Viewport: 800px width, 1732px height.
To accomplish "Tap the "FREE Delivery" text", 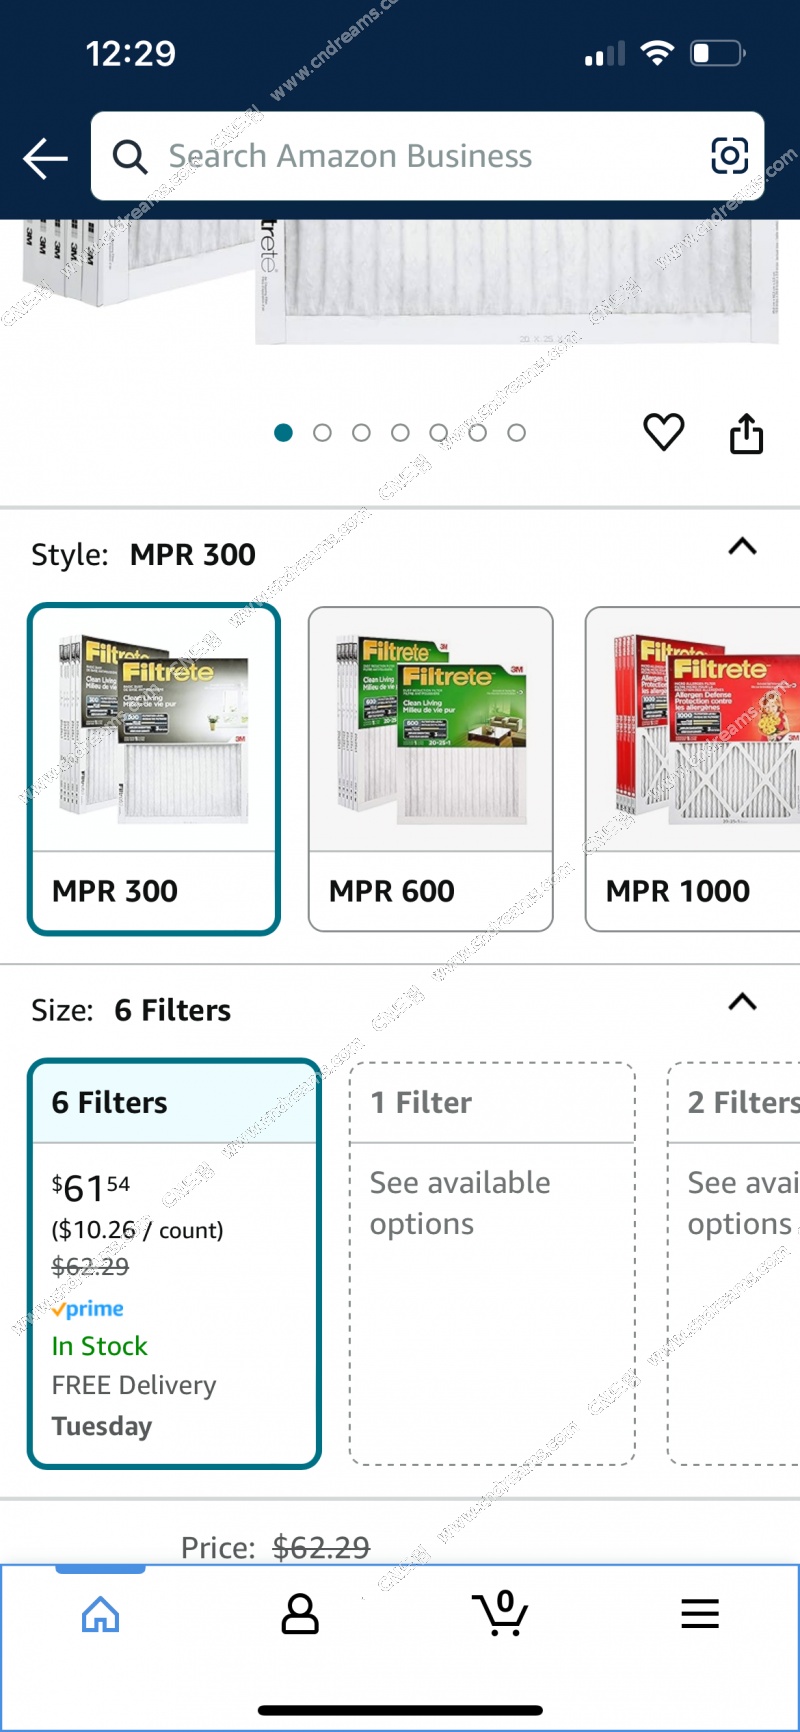I will tap(134, 1385).
